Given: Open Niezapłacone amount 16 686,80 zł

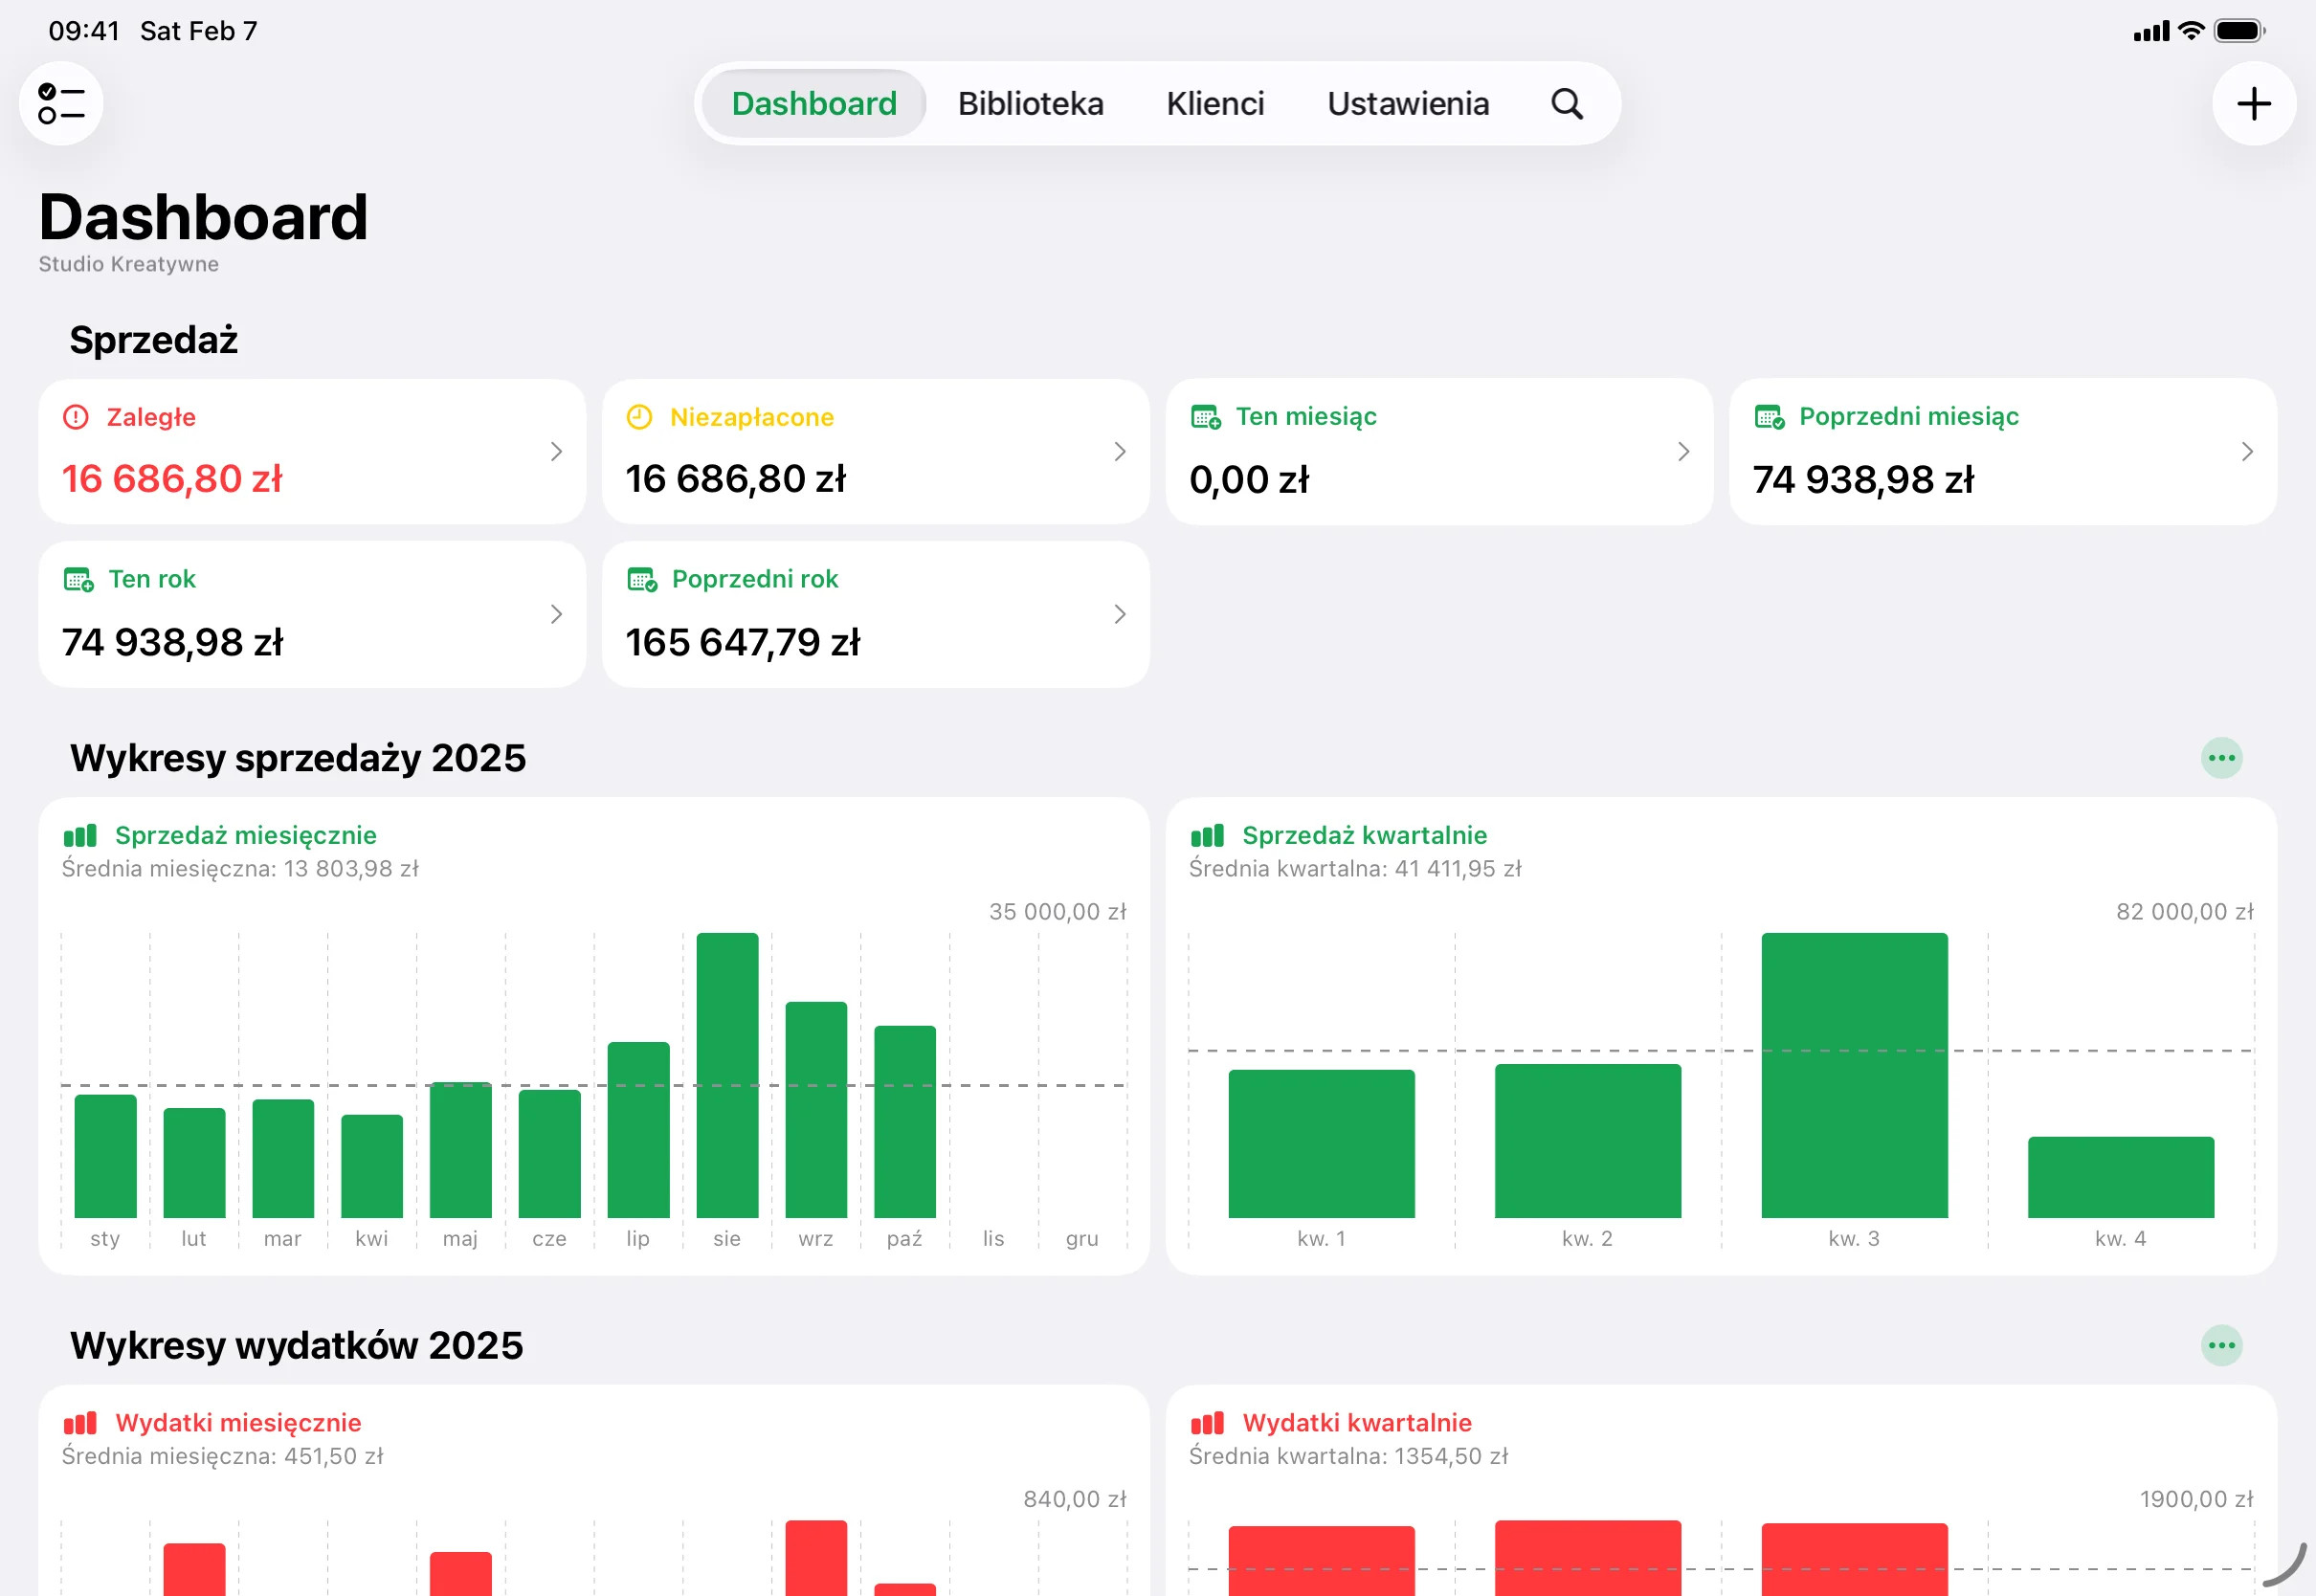Looking at the screenshot, I should point(736,479).
